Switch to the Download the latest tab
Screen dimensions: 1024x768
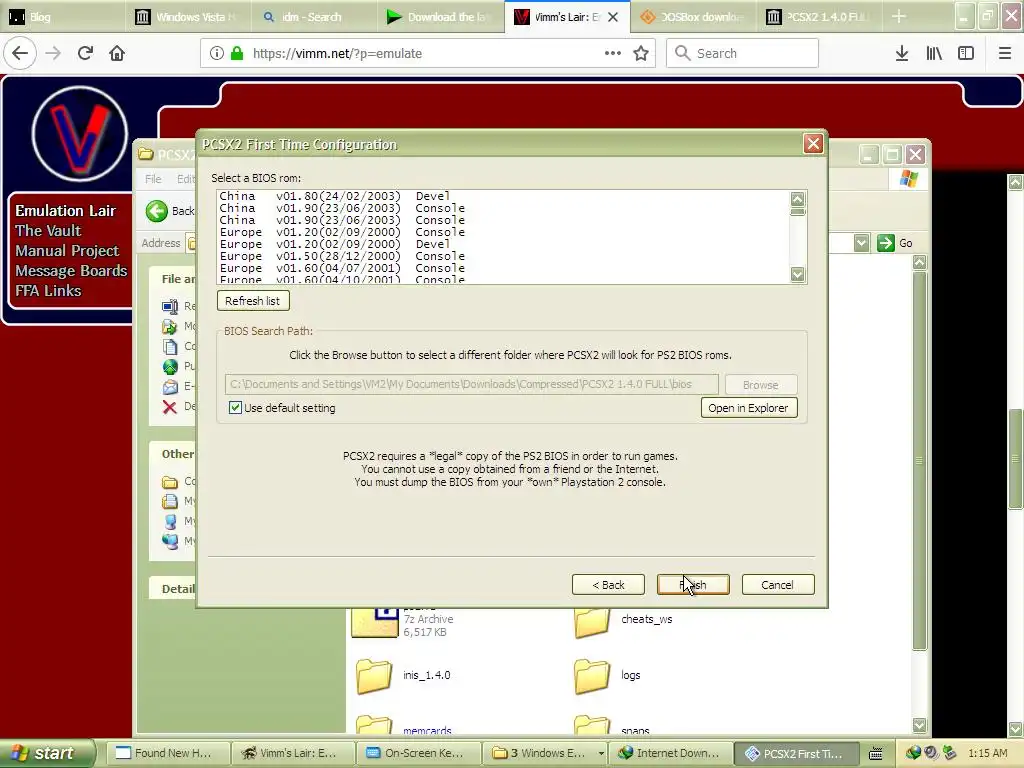(x=440, y=17)
